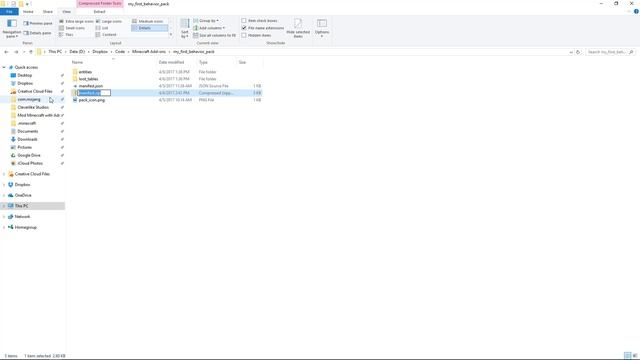Toggle the Preview pane
Screen dimensions: 640x360
[x=38, y=23]
